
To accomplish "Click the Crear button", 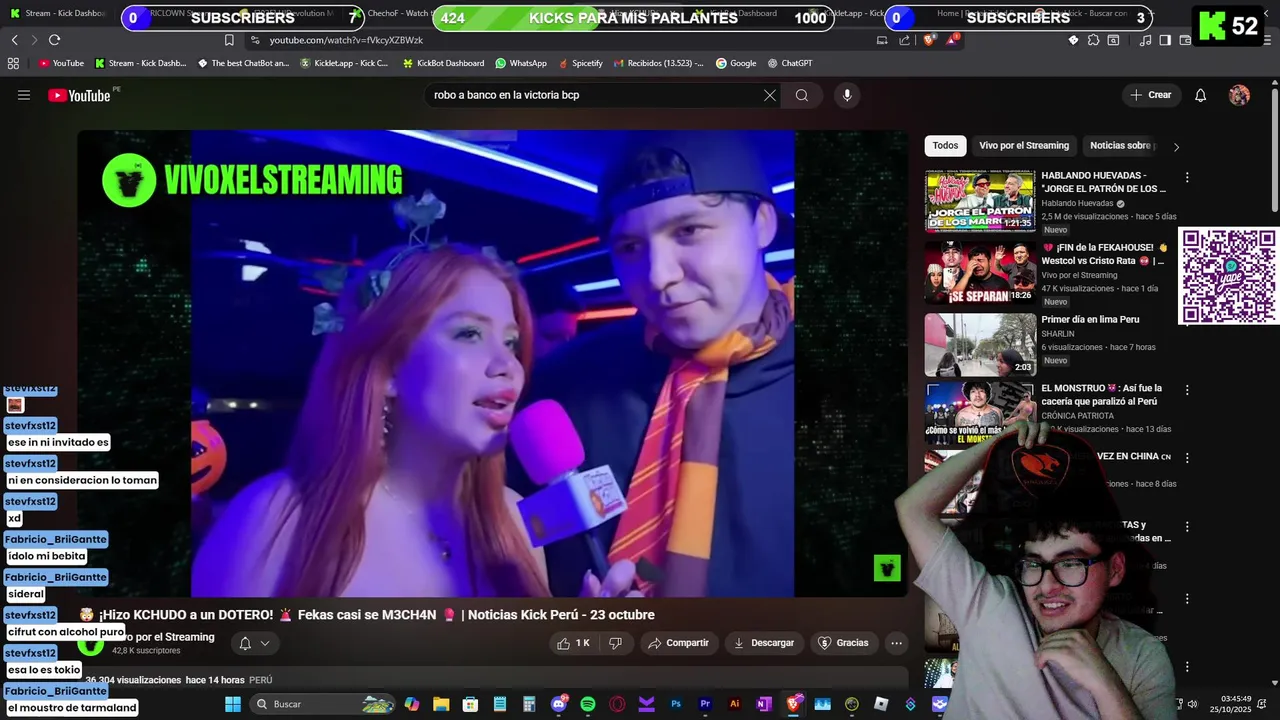I will pos(1151,95).
